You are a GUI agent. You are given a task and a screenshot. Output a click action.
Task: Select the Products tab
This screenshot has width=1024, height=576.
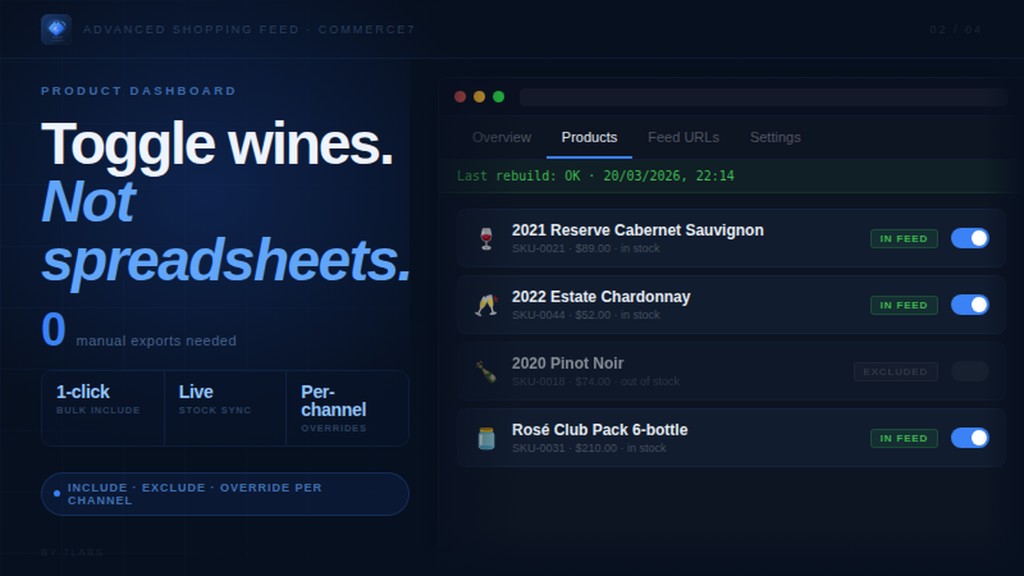pyautogui.click(x=589, y=138)
